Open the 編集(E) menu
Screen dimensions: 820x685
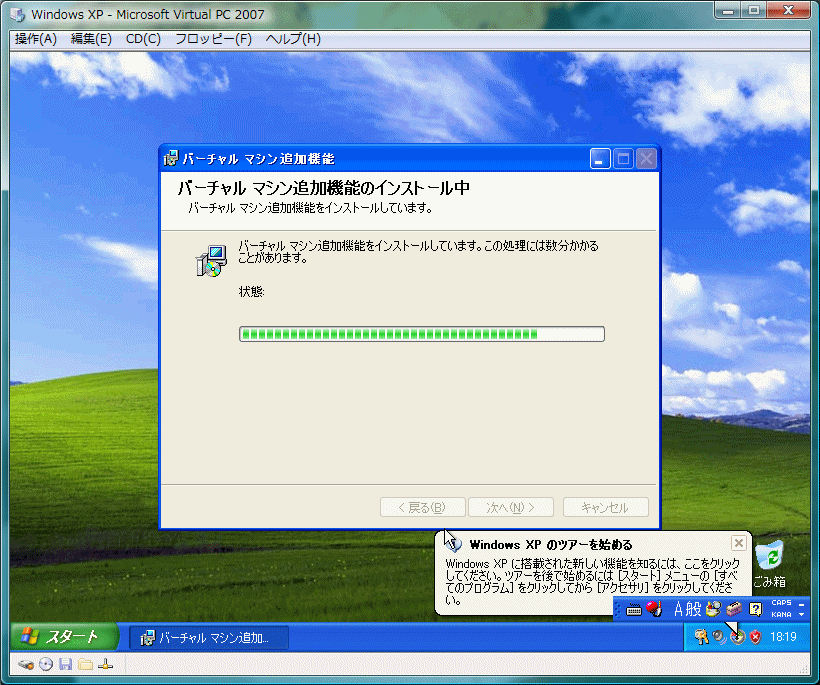click(x=91, y=39)
